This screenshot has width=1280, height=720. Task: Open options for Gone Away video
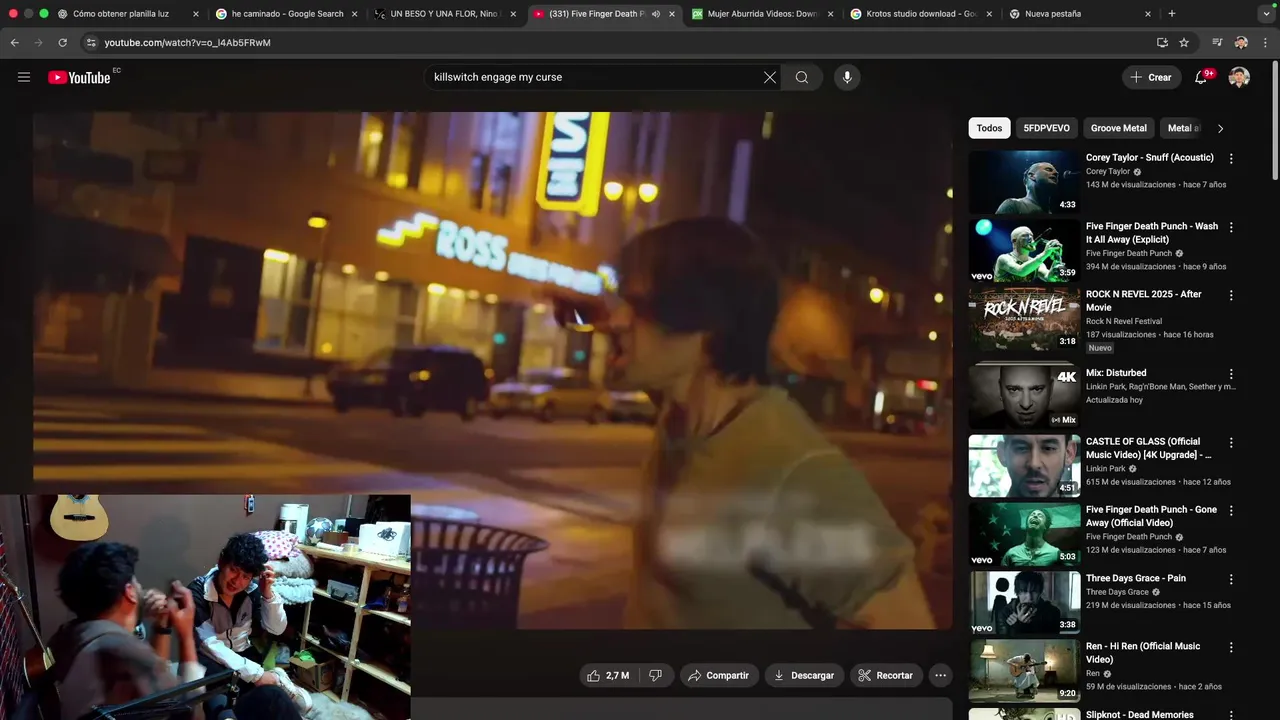(1231, 510)
